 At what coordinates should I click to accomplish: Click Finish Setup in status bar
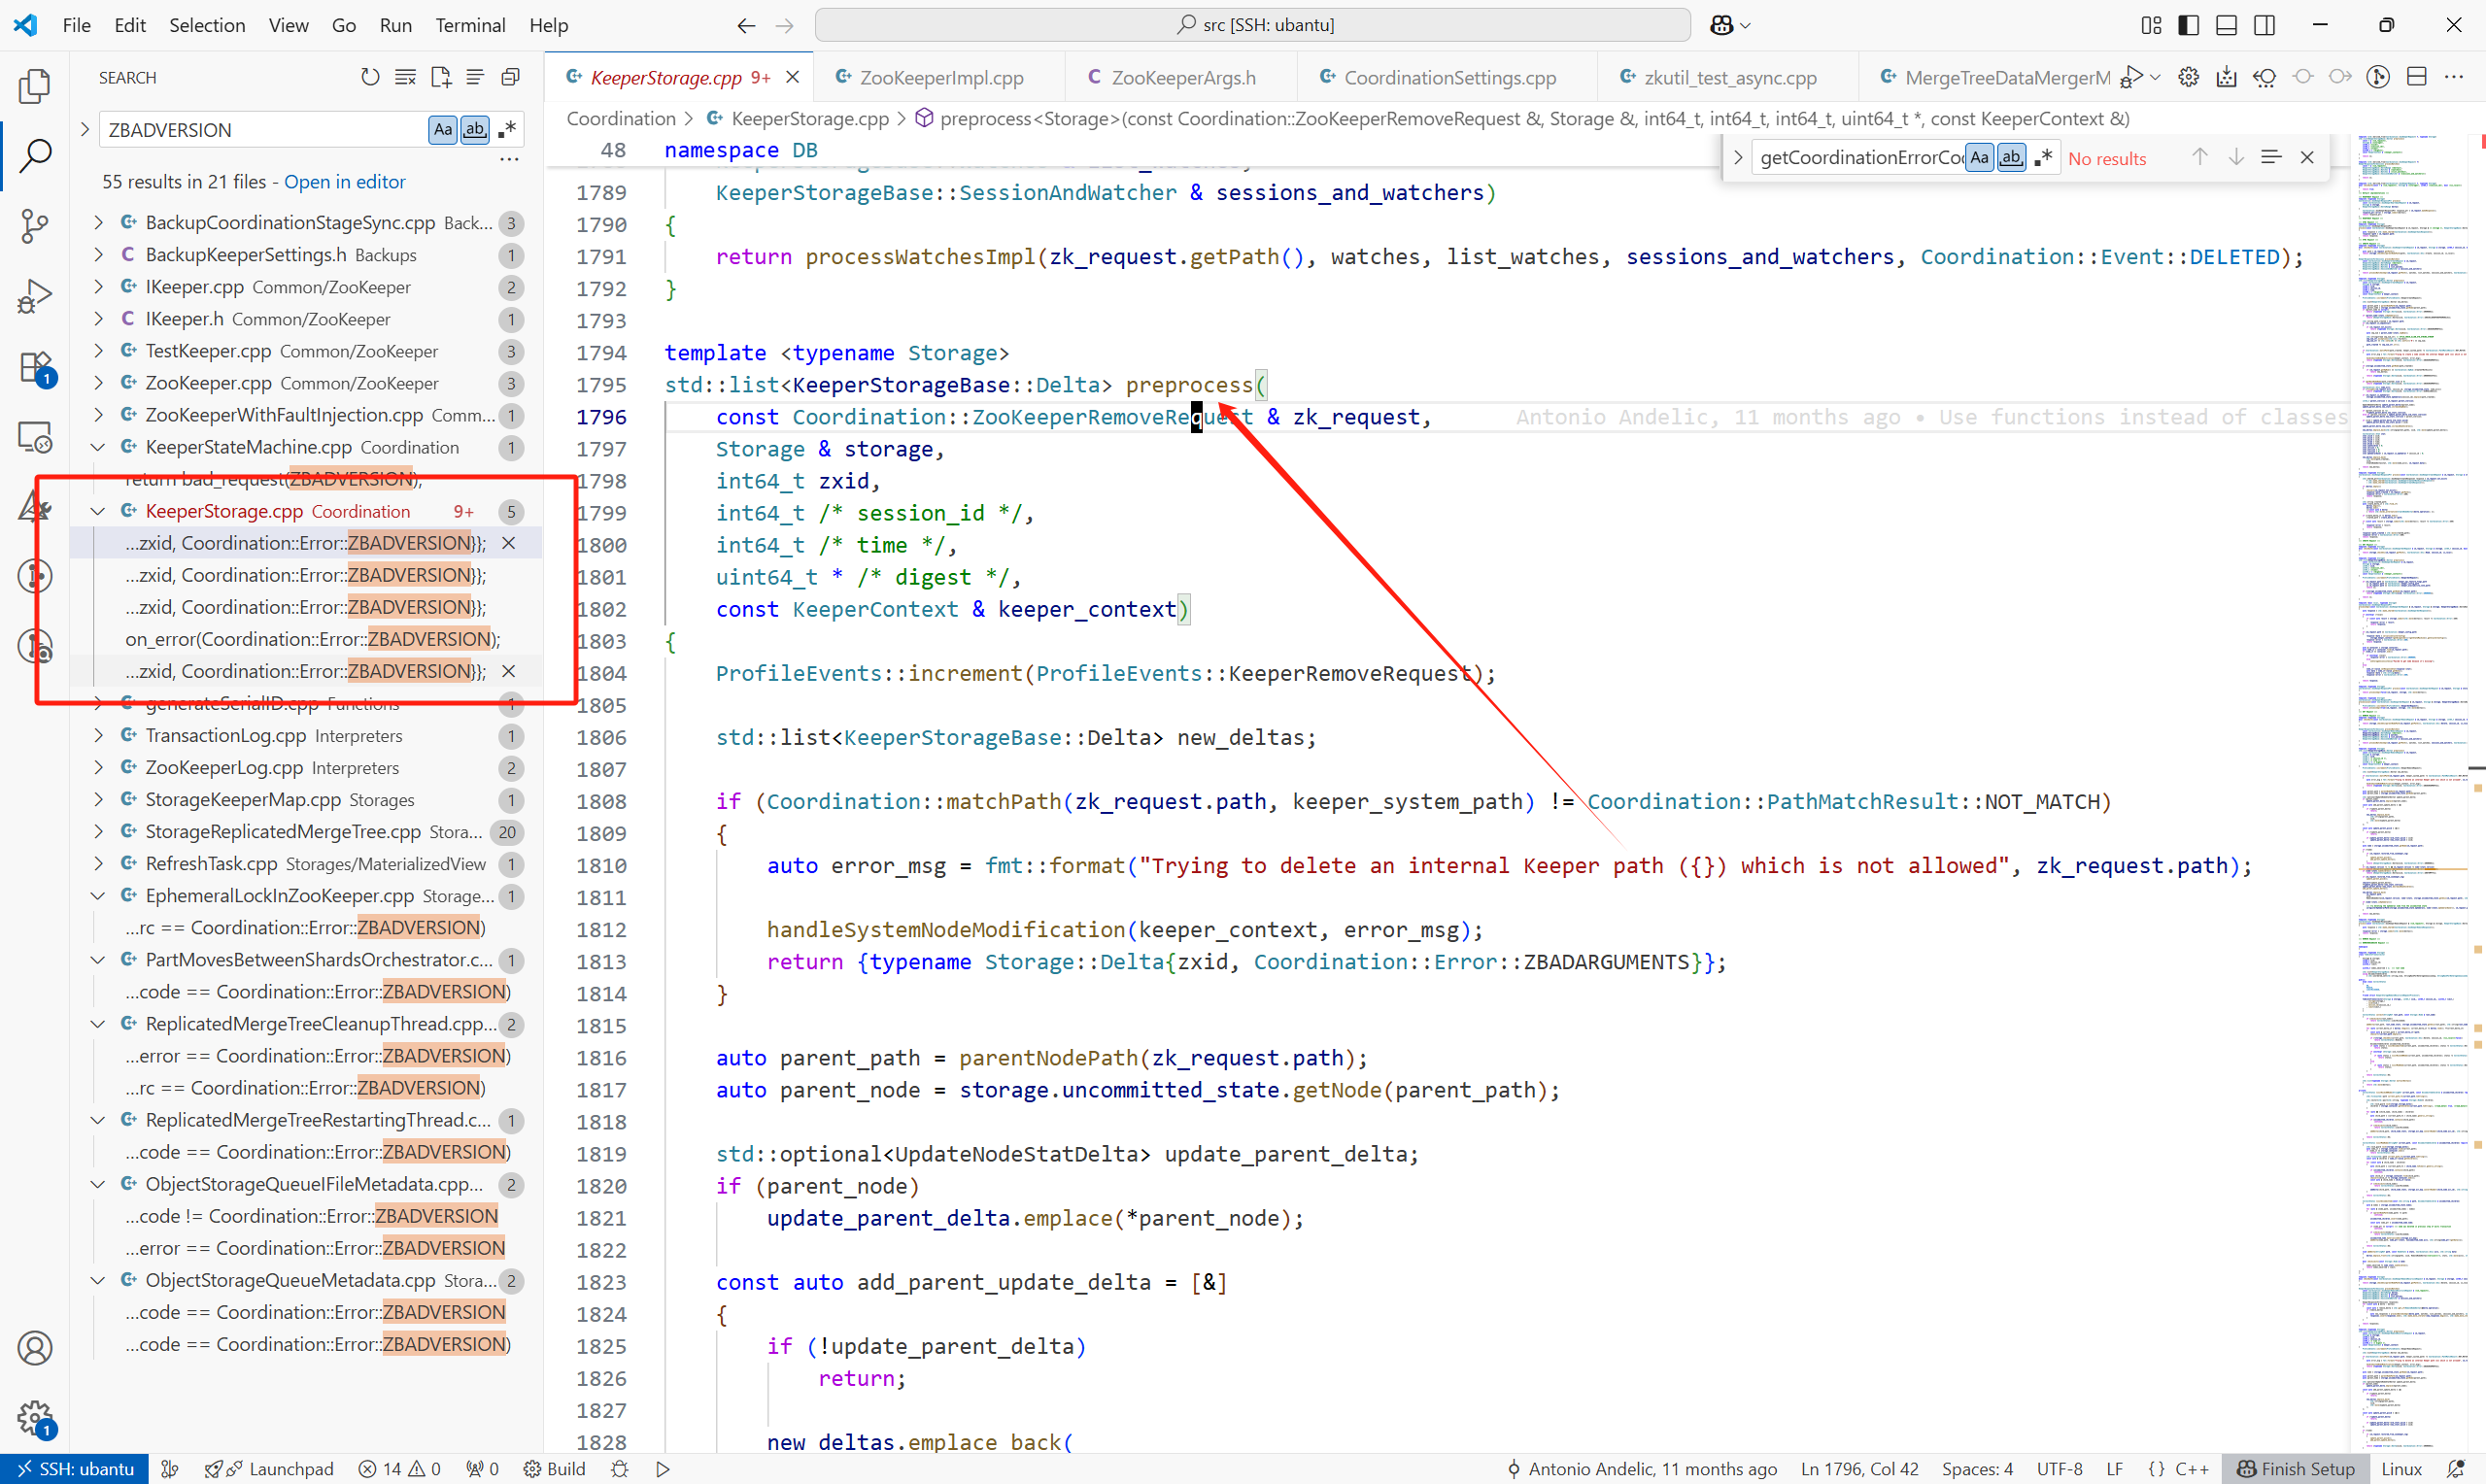2296,1469
